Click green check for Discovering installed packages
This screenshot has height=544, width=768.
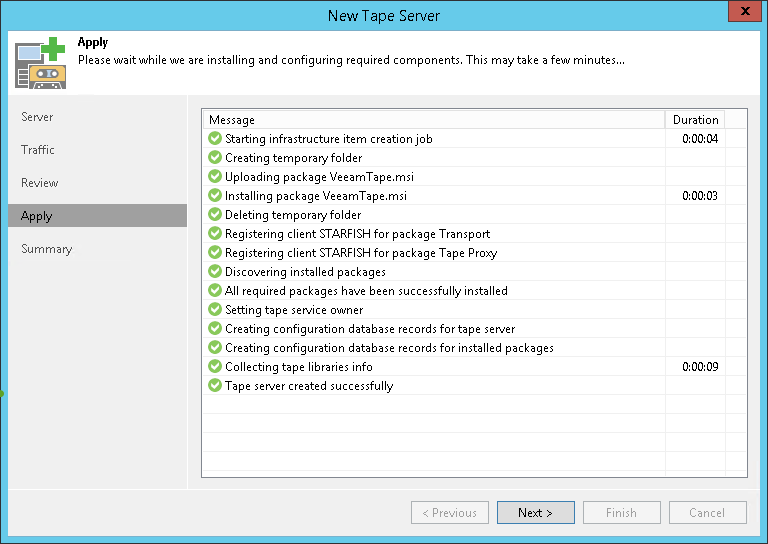pos(215,272)
